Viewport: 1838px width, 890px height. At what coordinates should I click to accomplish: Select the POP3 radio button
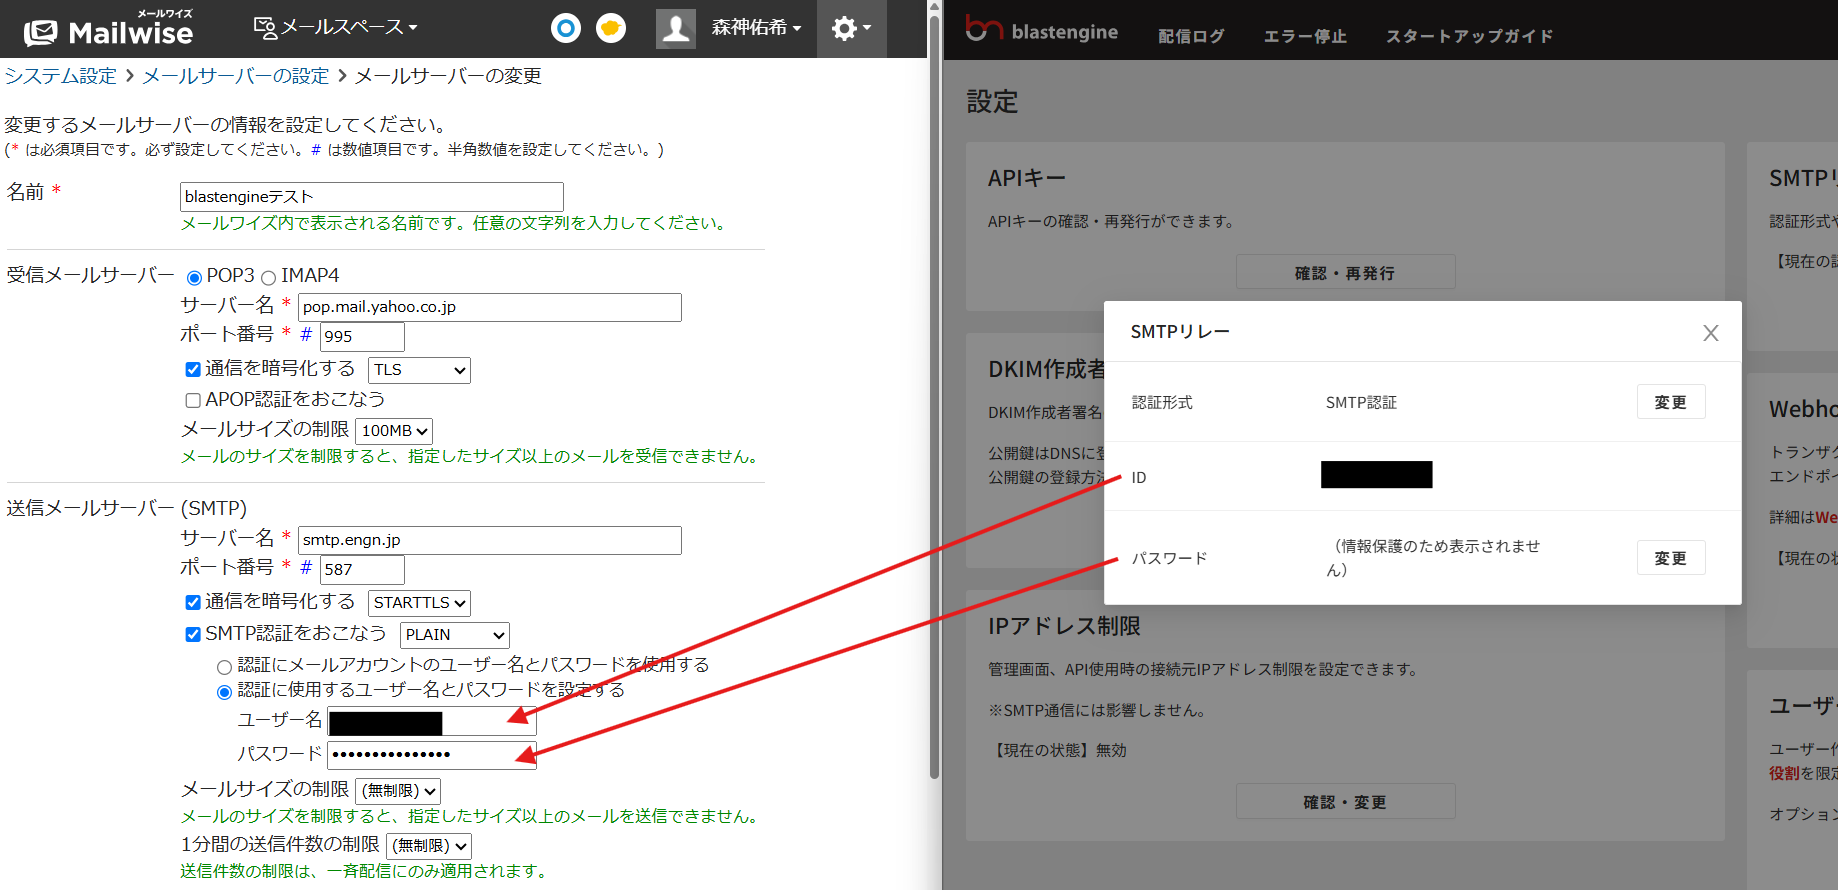194,278
